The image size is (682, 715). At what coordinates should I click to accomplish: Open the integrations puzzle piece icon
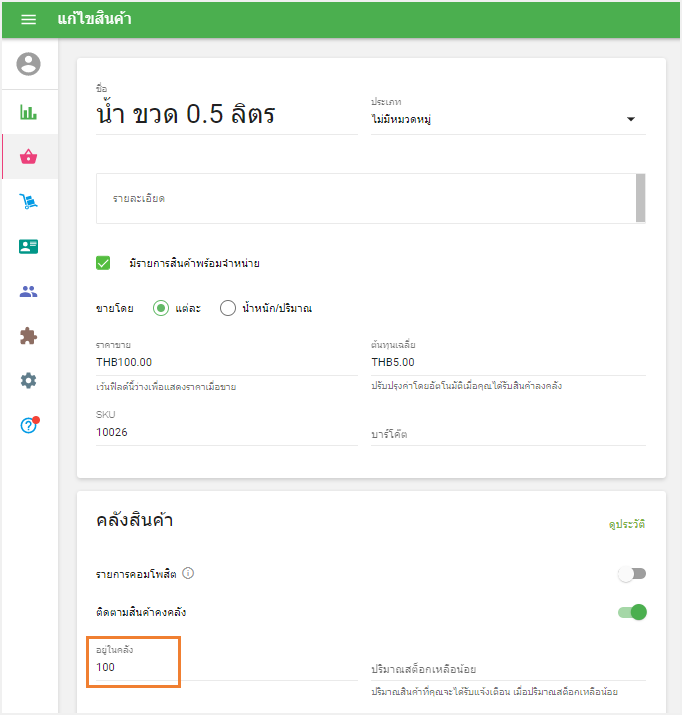point(29,336)
